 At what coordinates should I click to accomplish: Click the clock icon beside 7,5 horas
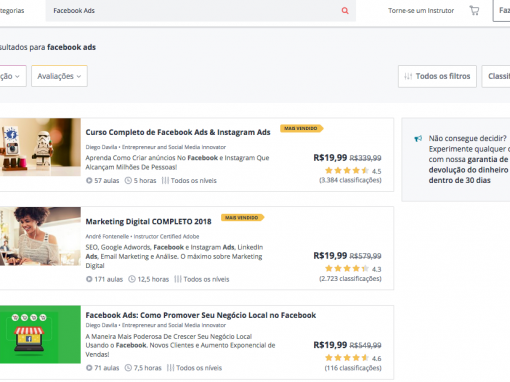(x=128, y=368)
